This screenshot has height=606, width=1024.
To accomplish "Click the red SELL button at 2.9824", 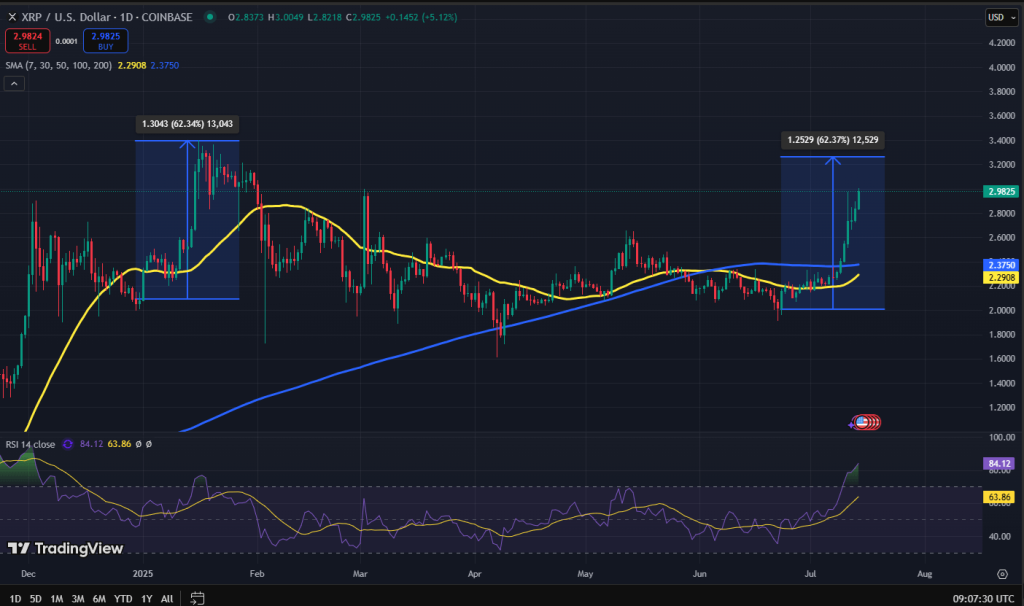I will pos(27,41).
